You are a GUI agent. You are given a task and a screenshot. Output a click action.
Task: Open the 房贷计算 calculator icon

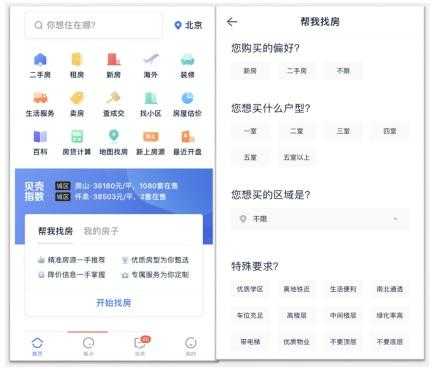coord(77,137)
